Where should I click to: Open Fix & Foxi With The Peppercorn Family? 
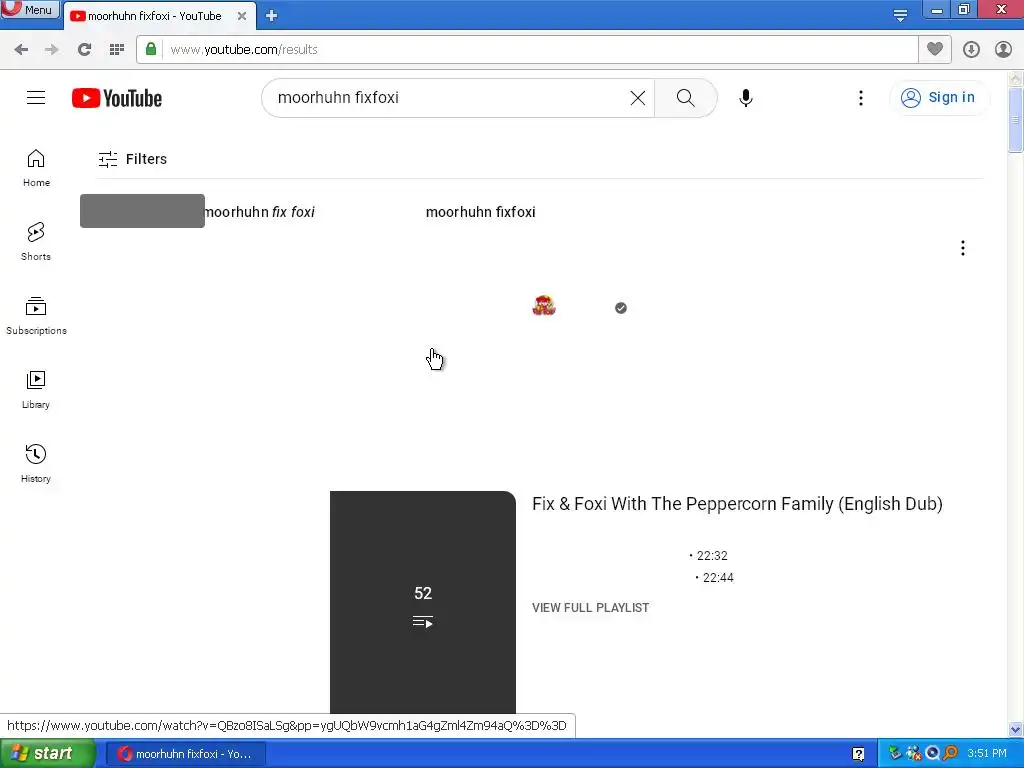click(737, 504)
